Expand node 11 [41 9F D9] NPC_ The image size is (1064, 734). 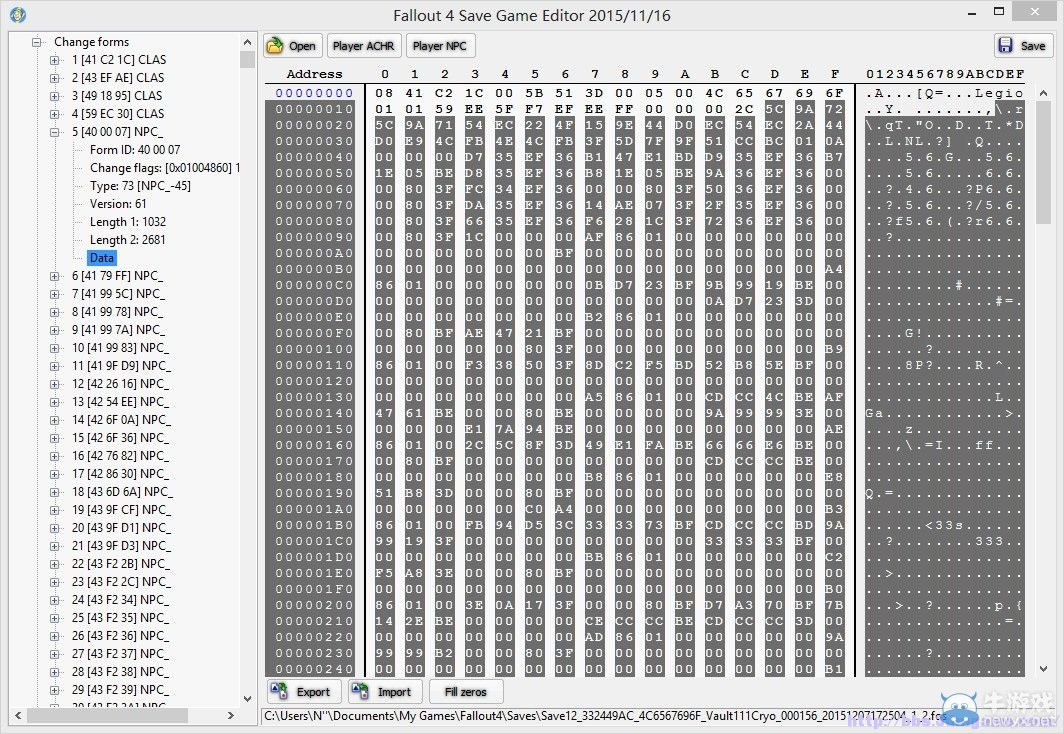tap(54, 366)
